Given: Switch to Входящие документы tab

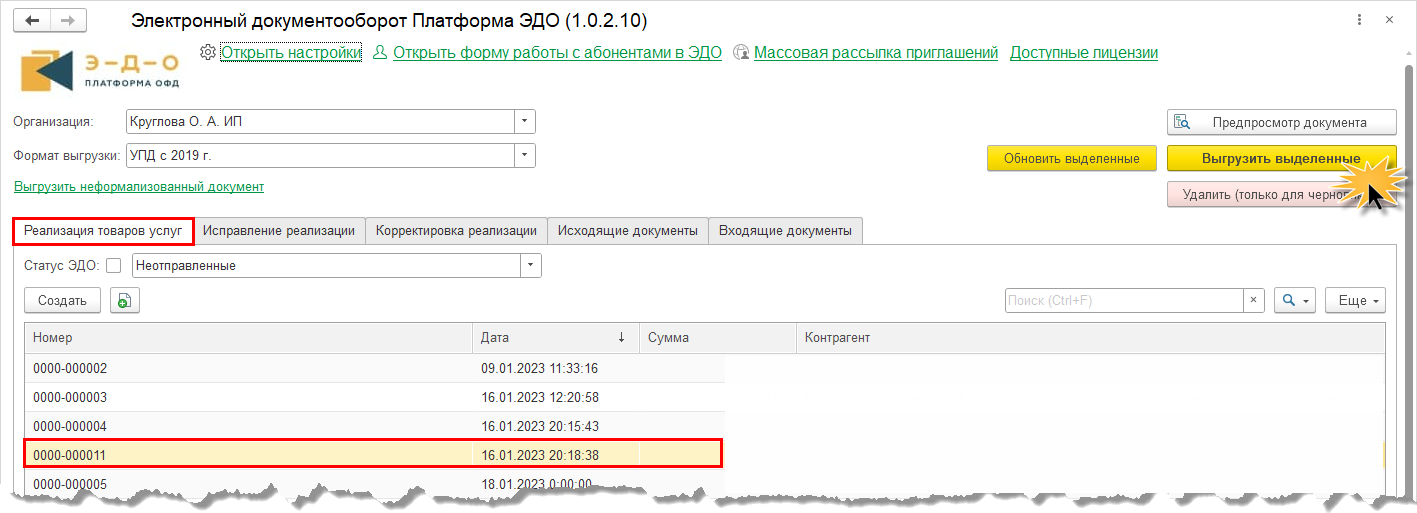Looking at the screenshot, I should click(785, 231).
